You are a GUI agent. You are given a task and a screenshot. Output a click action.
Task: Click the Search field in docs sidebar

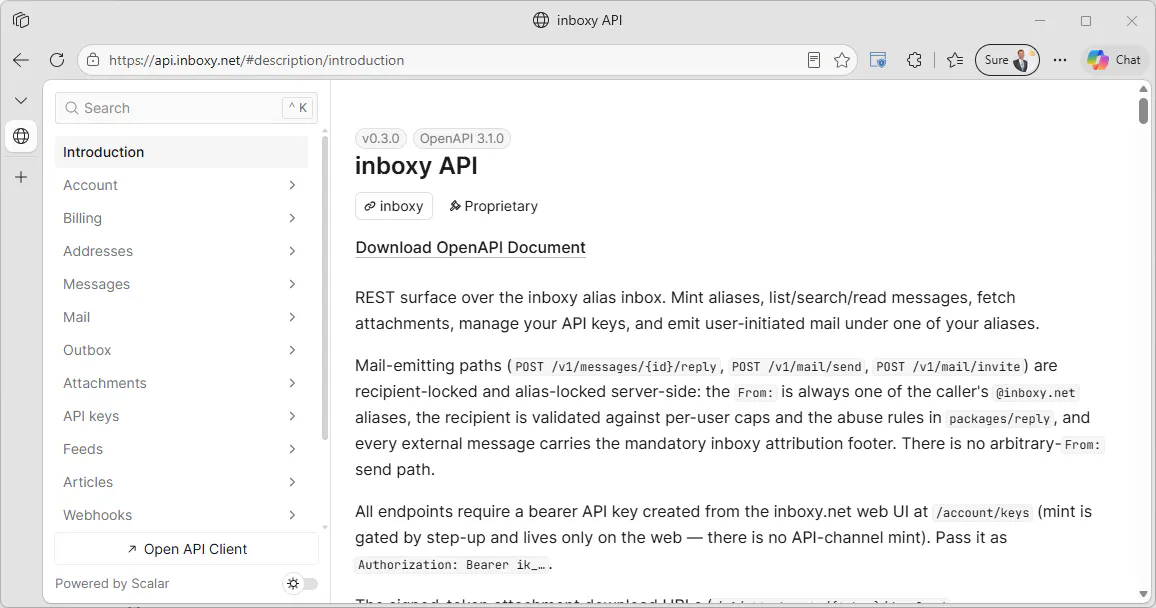point(186,108)
